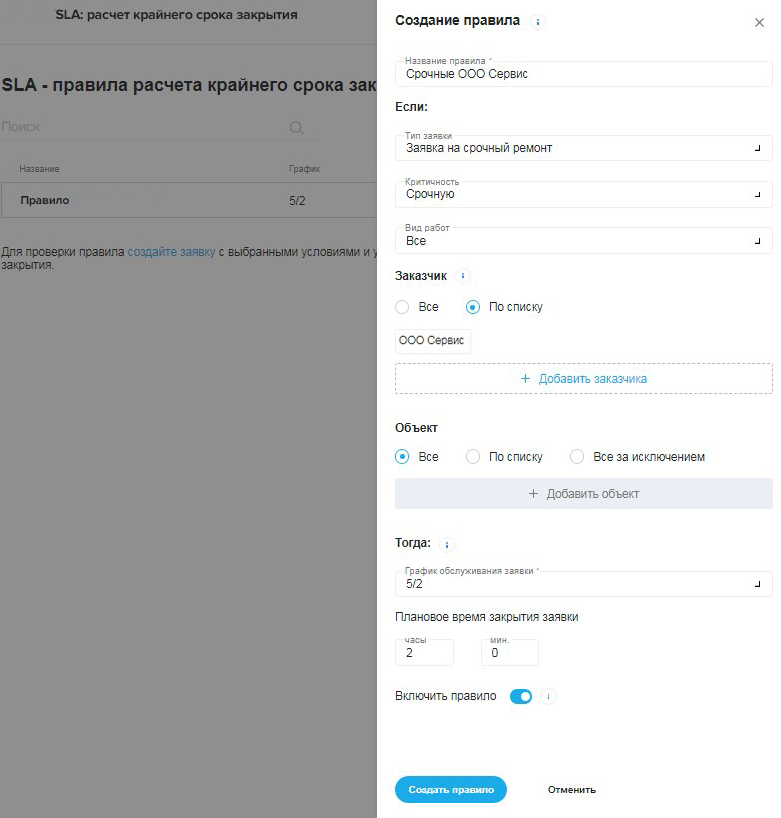The height and width of the screenshot is (818, 781).
Task: Select Все за исключением radio option
Action: (577, 456)
